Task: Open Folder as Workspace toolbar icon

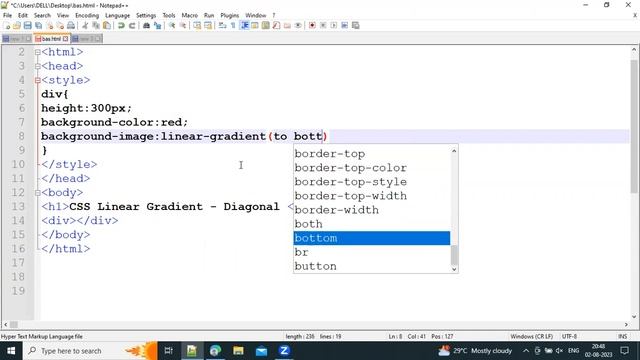Action: 287,25
